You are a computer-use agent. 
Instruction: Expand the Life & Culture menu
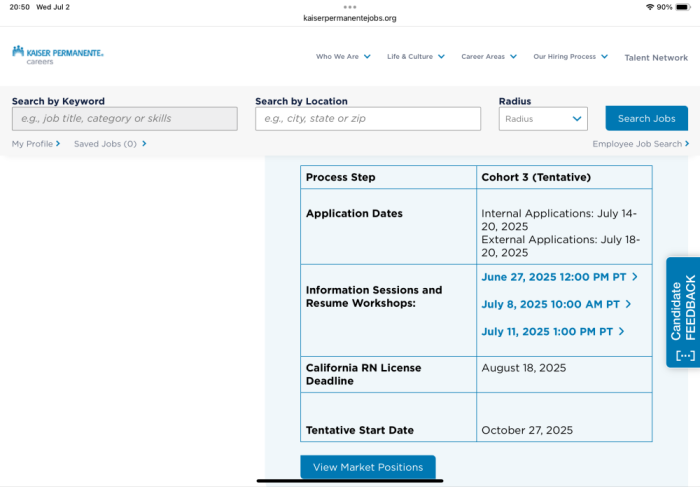pyautogui.click(x=415, y=57)
